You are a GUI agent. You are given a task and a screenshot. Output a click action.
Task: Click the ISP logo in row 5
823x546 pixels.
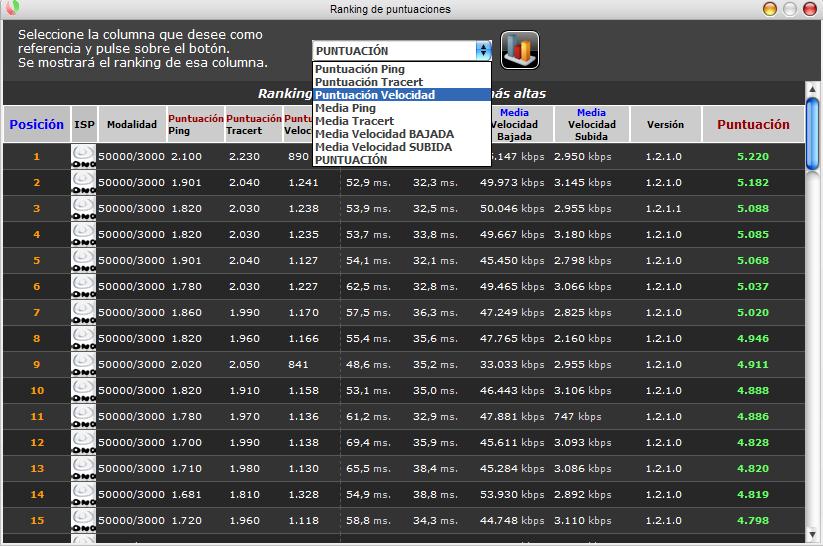click(x=84, y=260)
